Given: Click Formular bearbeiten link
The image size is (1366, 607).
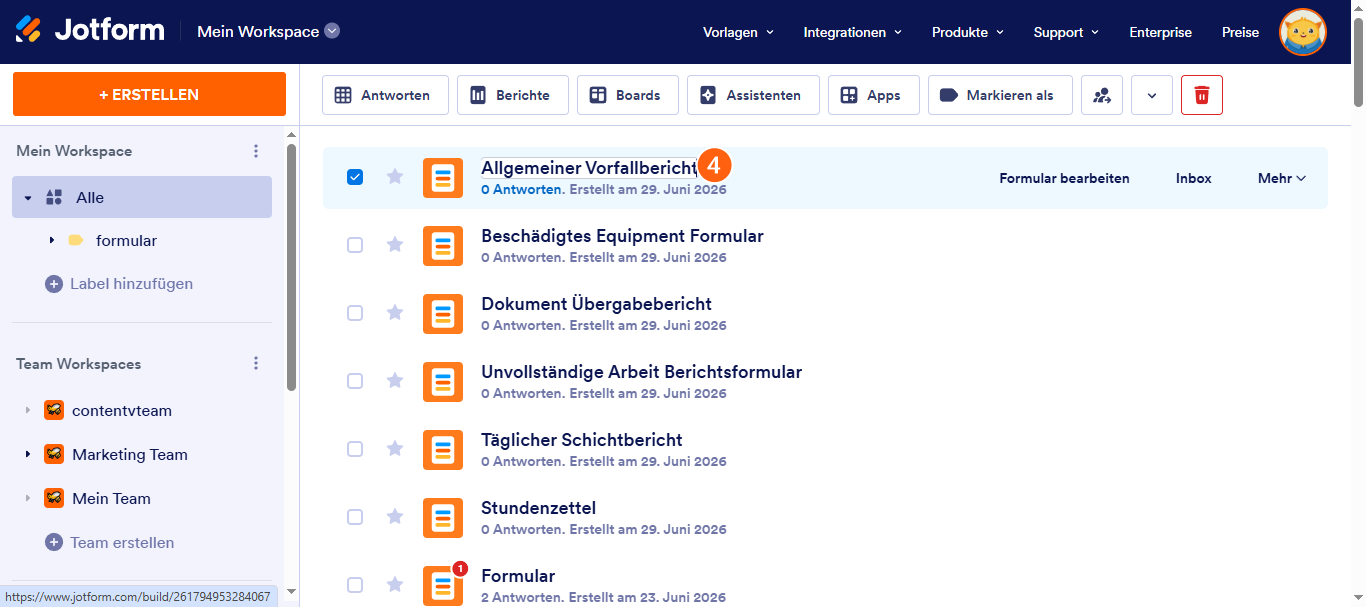Looking at the screenshot, I should click(x=1064, y=178).
